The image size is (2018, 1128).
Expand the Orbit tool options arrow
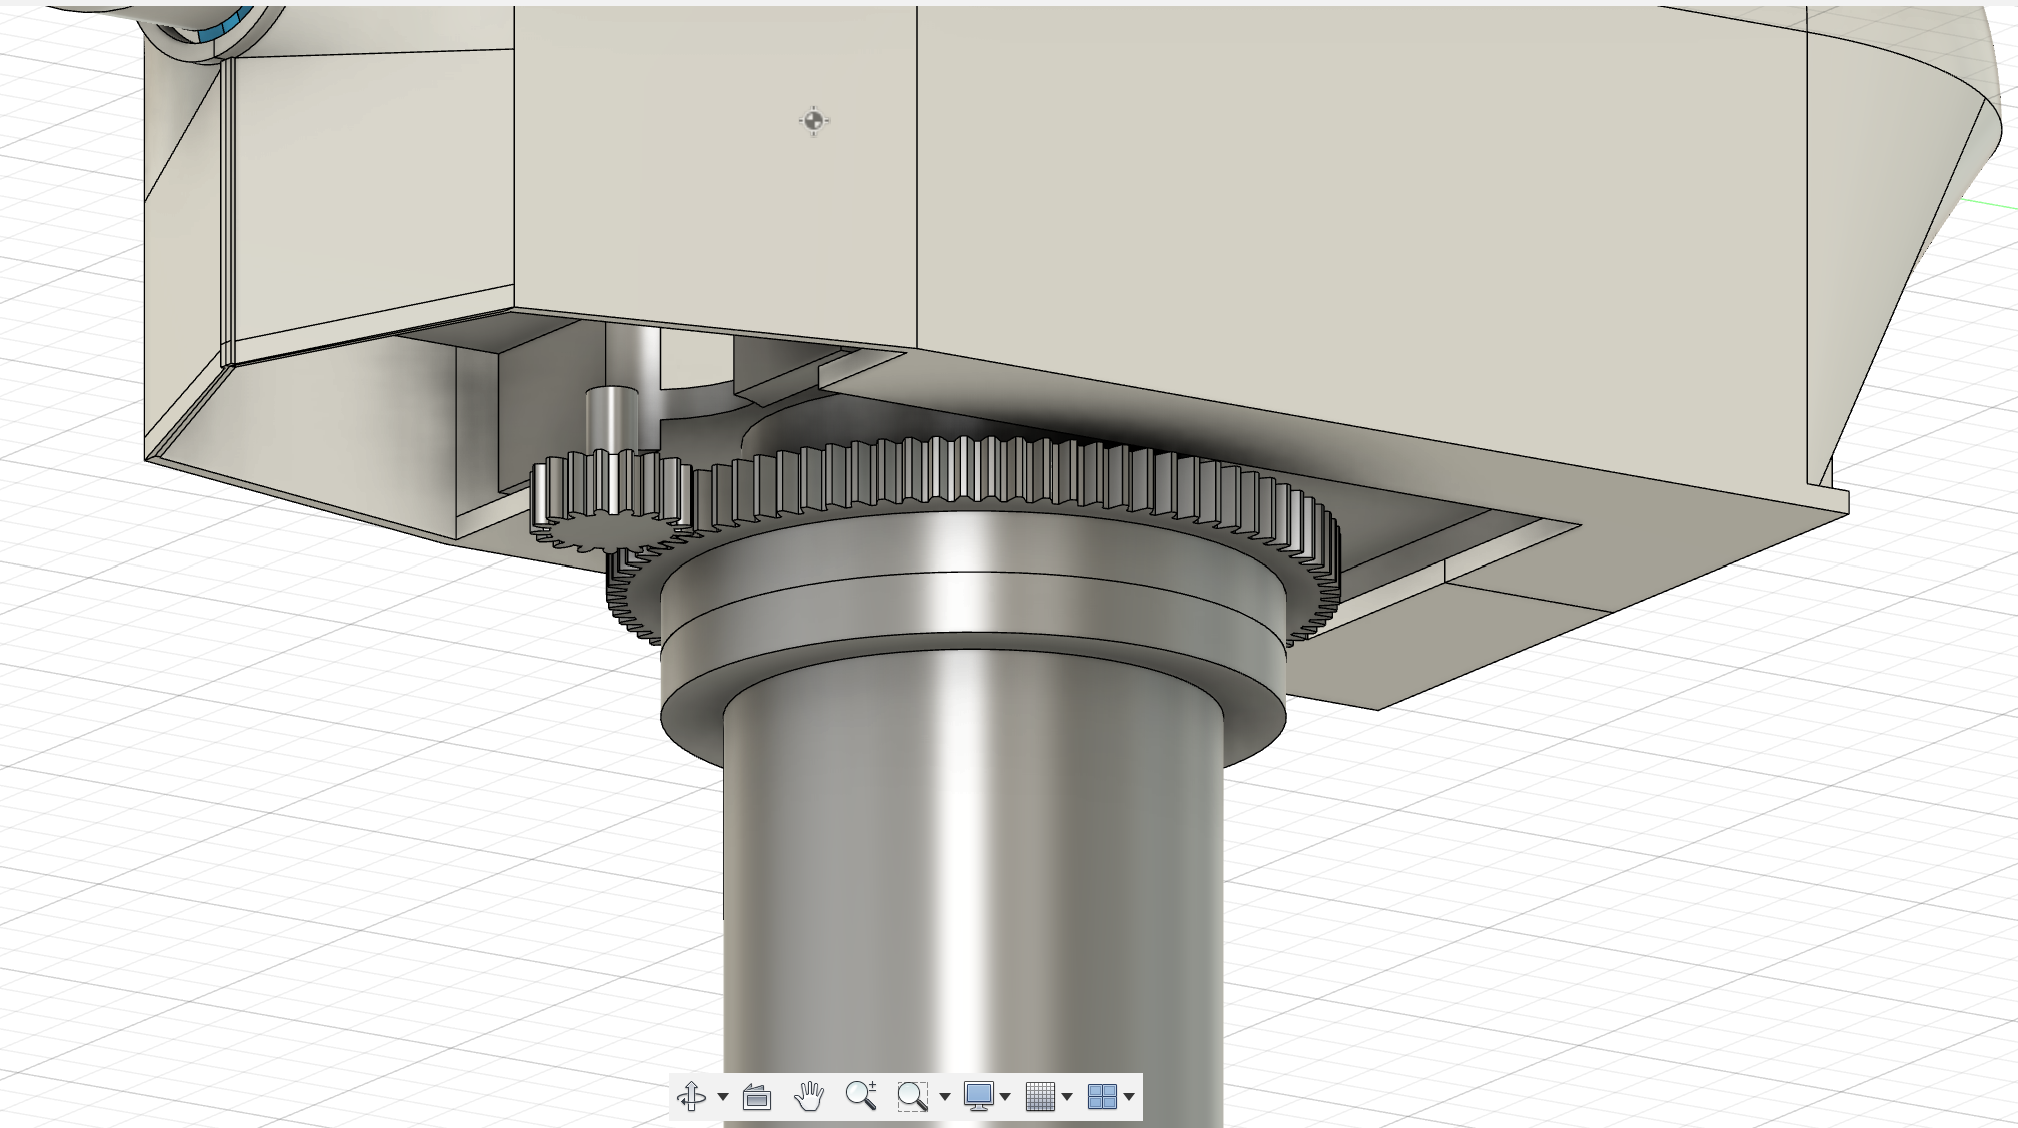(x=722, y=1098)
